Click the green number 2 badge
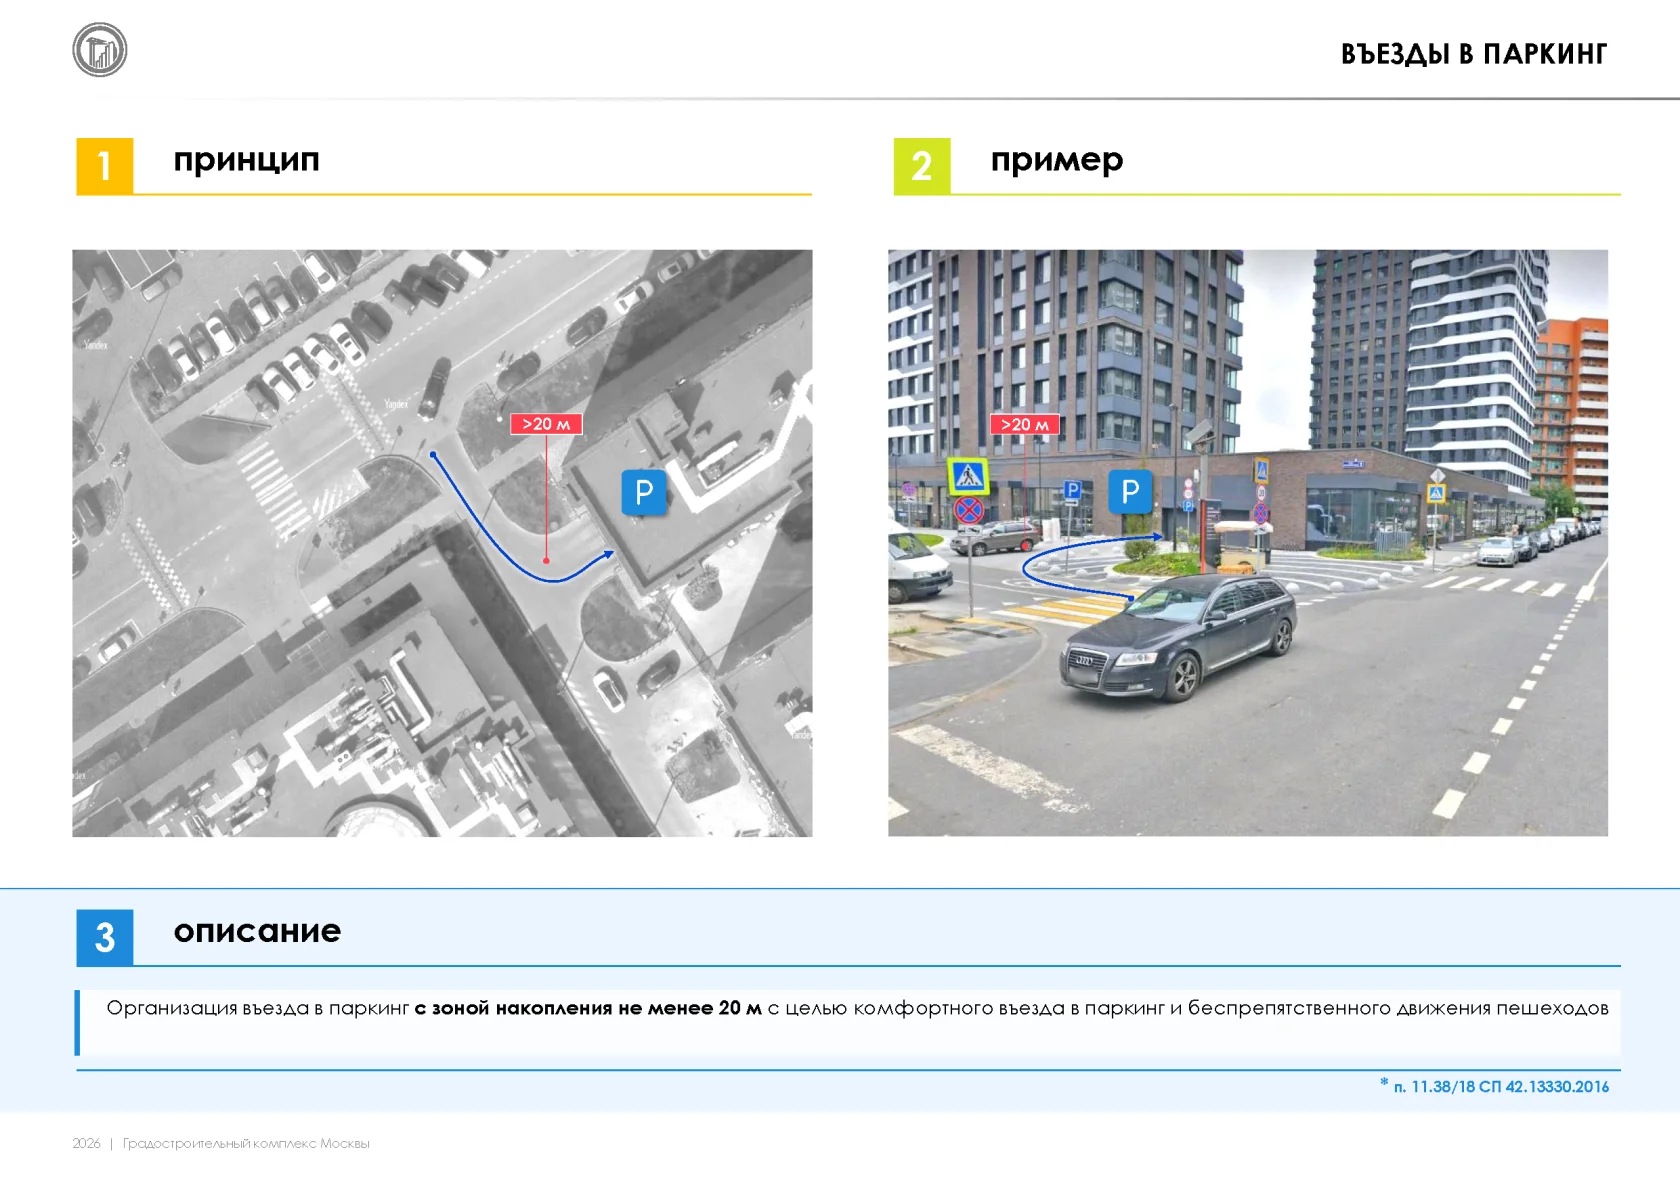Screen dimensions: 1680x1187 (x=922, y=166)
